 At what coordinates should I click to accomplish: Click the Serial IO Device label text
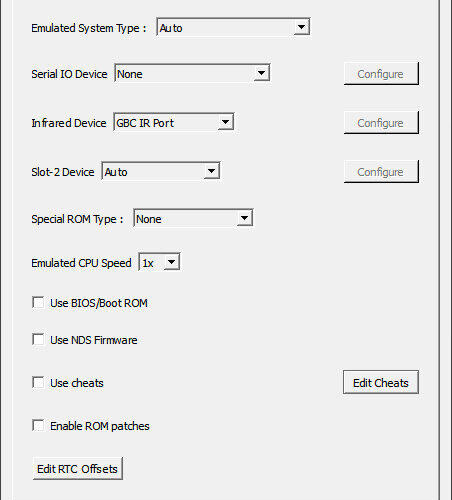pos(69,74)
